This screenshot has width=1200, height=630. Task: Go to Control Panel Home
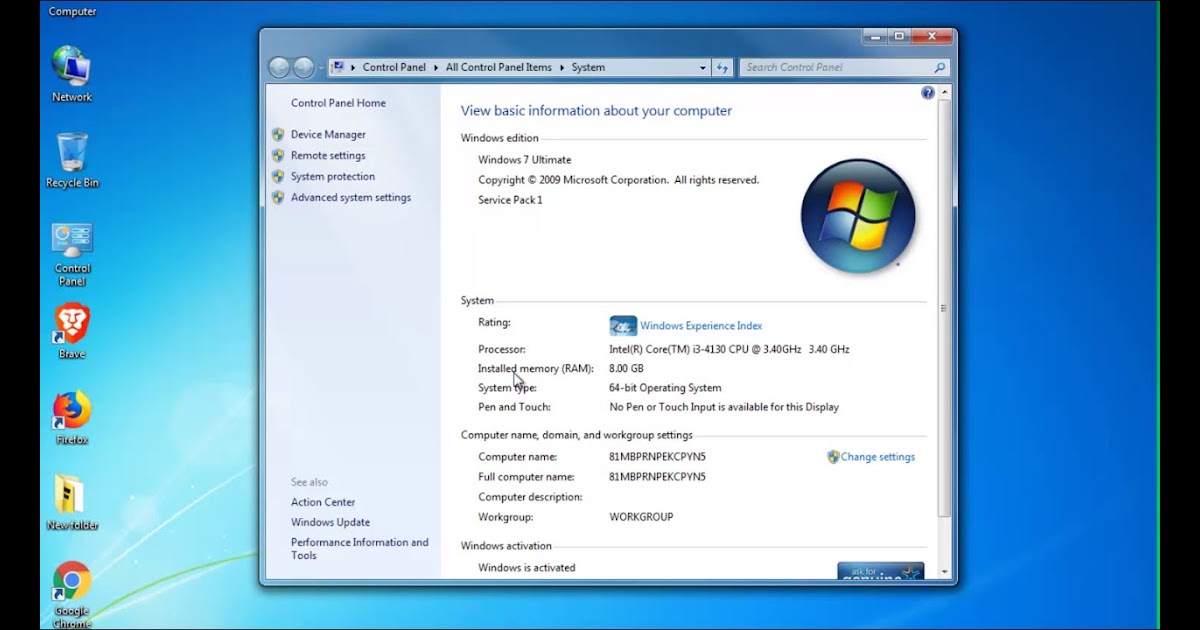click(x=338, y=103)
